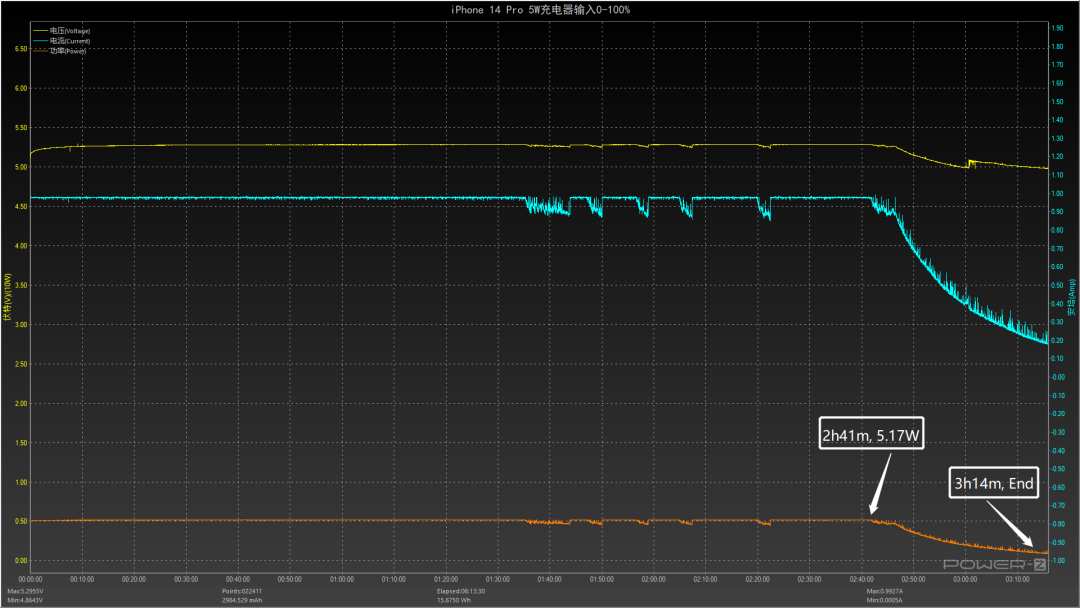Click the Min:0.0005A status value
Viewport: 1080px width, 608px height.
pos(884,600)
